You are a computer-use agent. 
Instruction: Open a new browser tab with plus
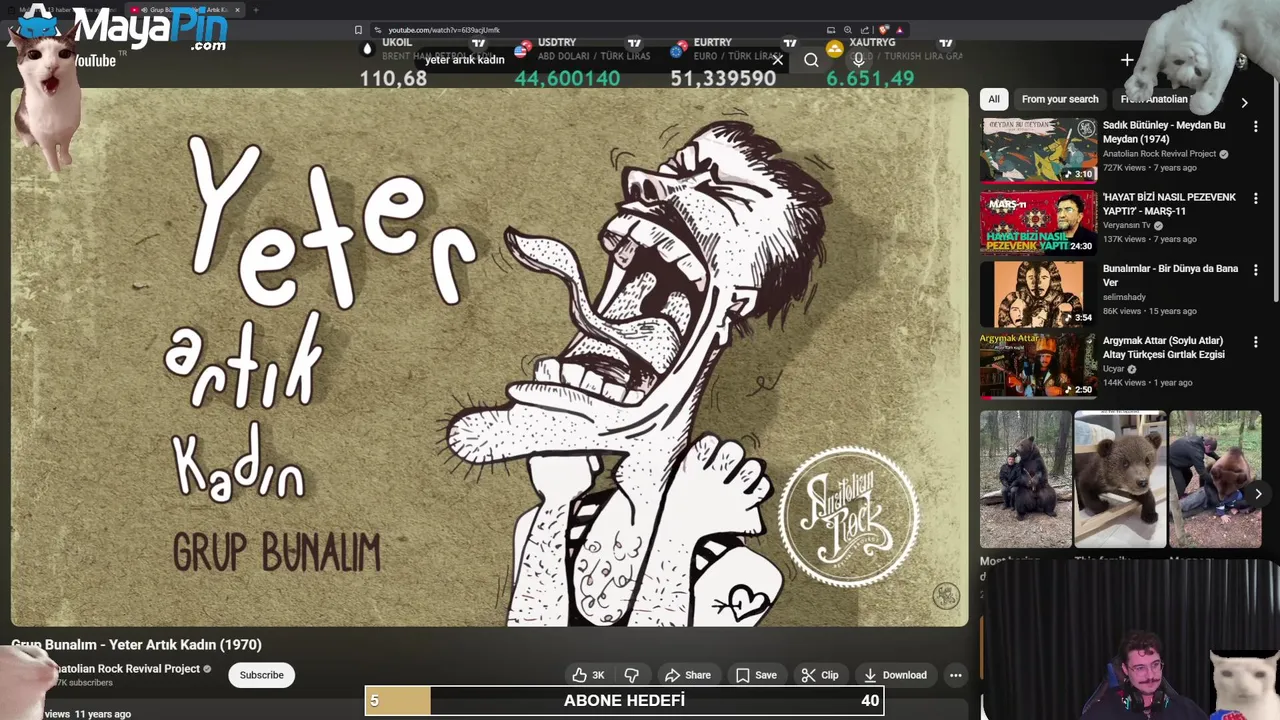click(256, 10)
